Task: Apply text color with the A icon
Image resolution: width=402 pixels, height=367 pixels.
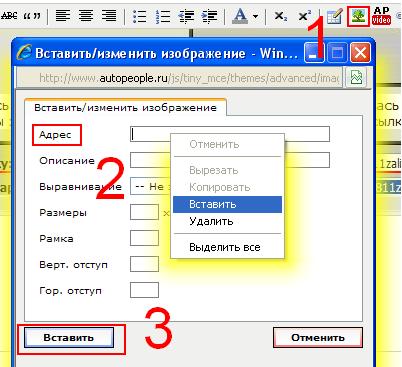Action: click(240, 15)
